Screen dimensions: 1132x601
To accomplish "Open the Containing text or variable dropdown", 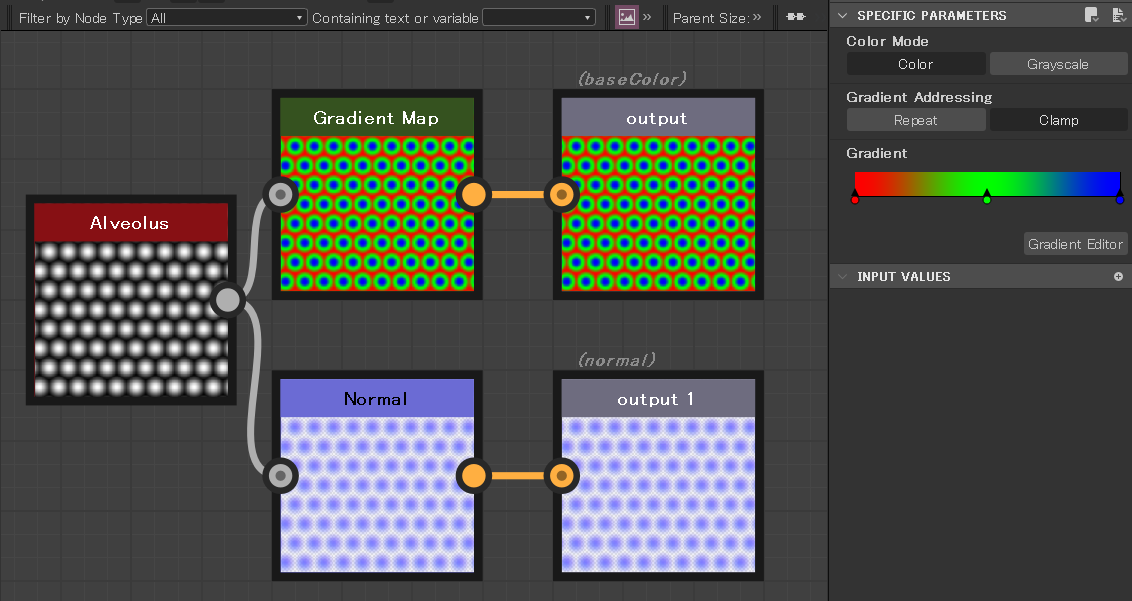I will click(539, 17).
